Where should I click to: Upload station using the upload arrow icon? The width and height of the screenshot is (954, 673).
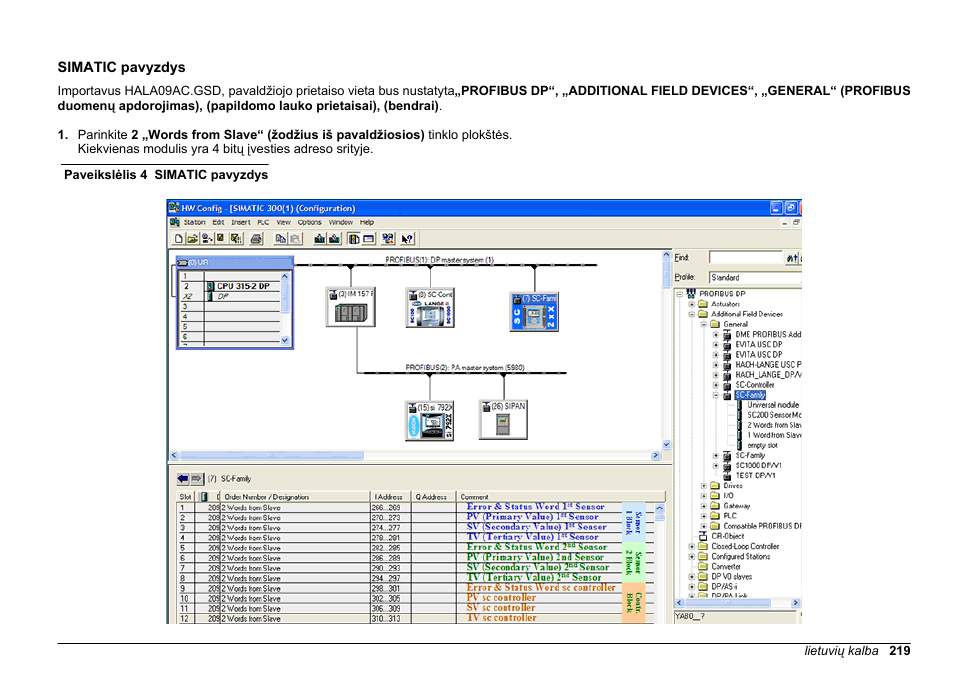coord(333,238)
